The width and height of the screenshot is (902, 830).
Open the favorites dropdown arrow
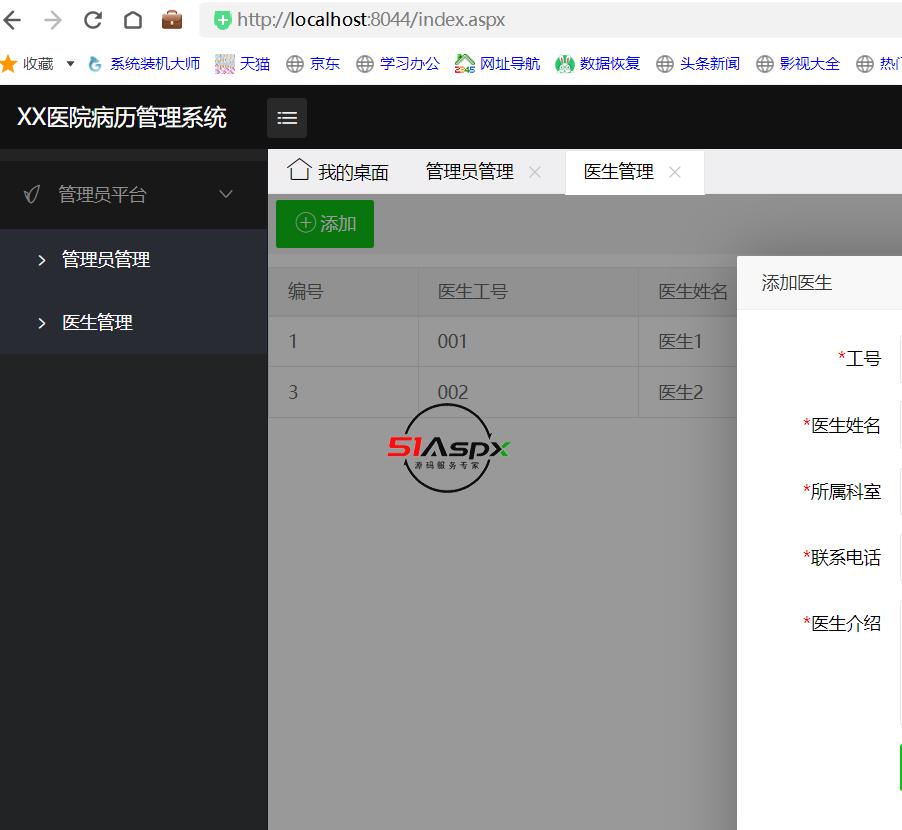point(70,64)
